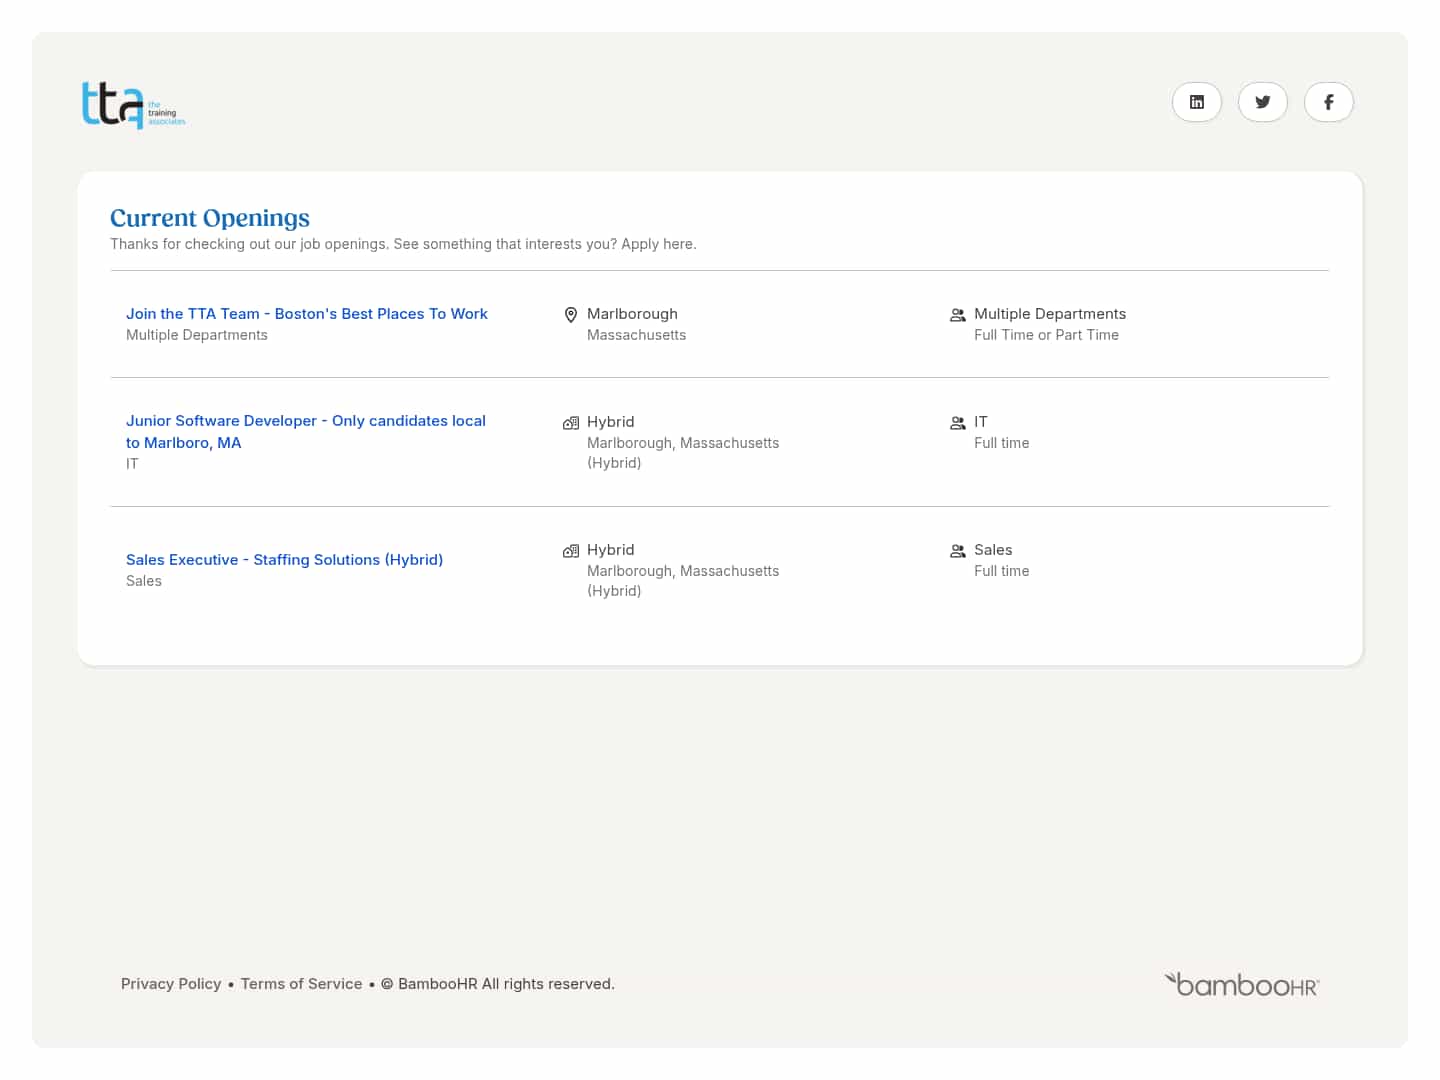Click the location pin icon beside Marlborough
The width and height of the screenshot is (1440, 1080).
pos(571,315)
